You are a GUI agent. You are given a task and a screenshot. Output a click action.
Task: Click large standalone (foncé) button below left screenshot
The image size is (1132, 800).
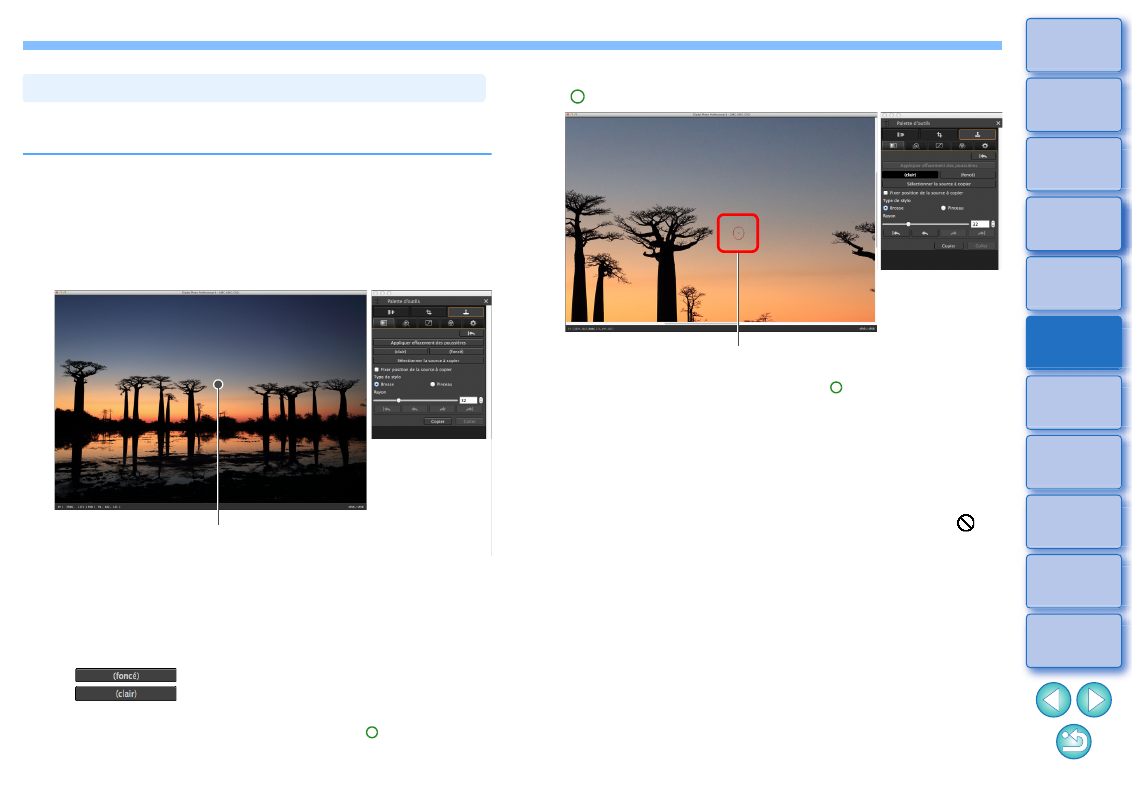(126, 675)
